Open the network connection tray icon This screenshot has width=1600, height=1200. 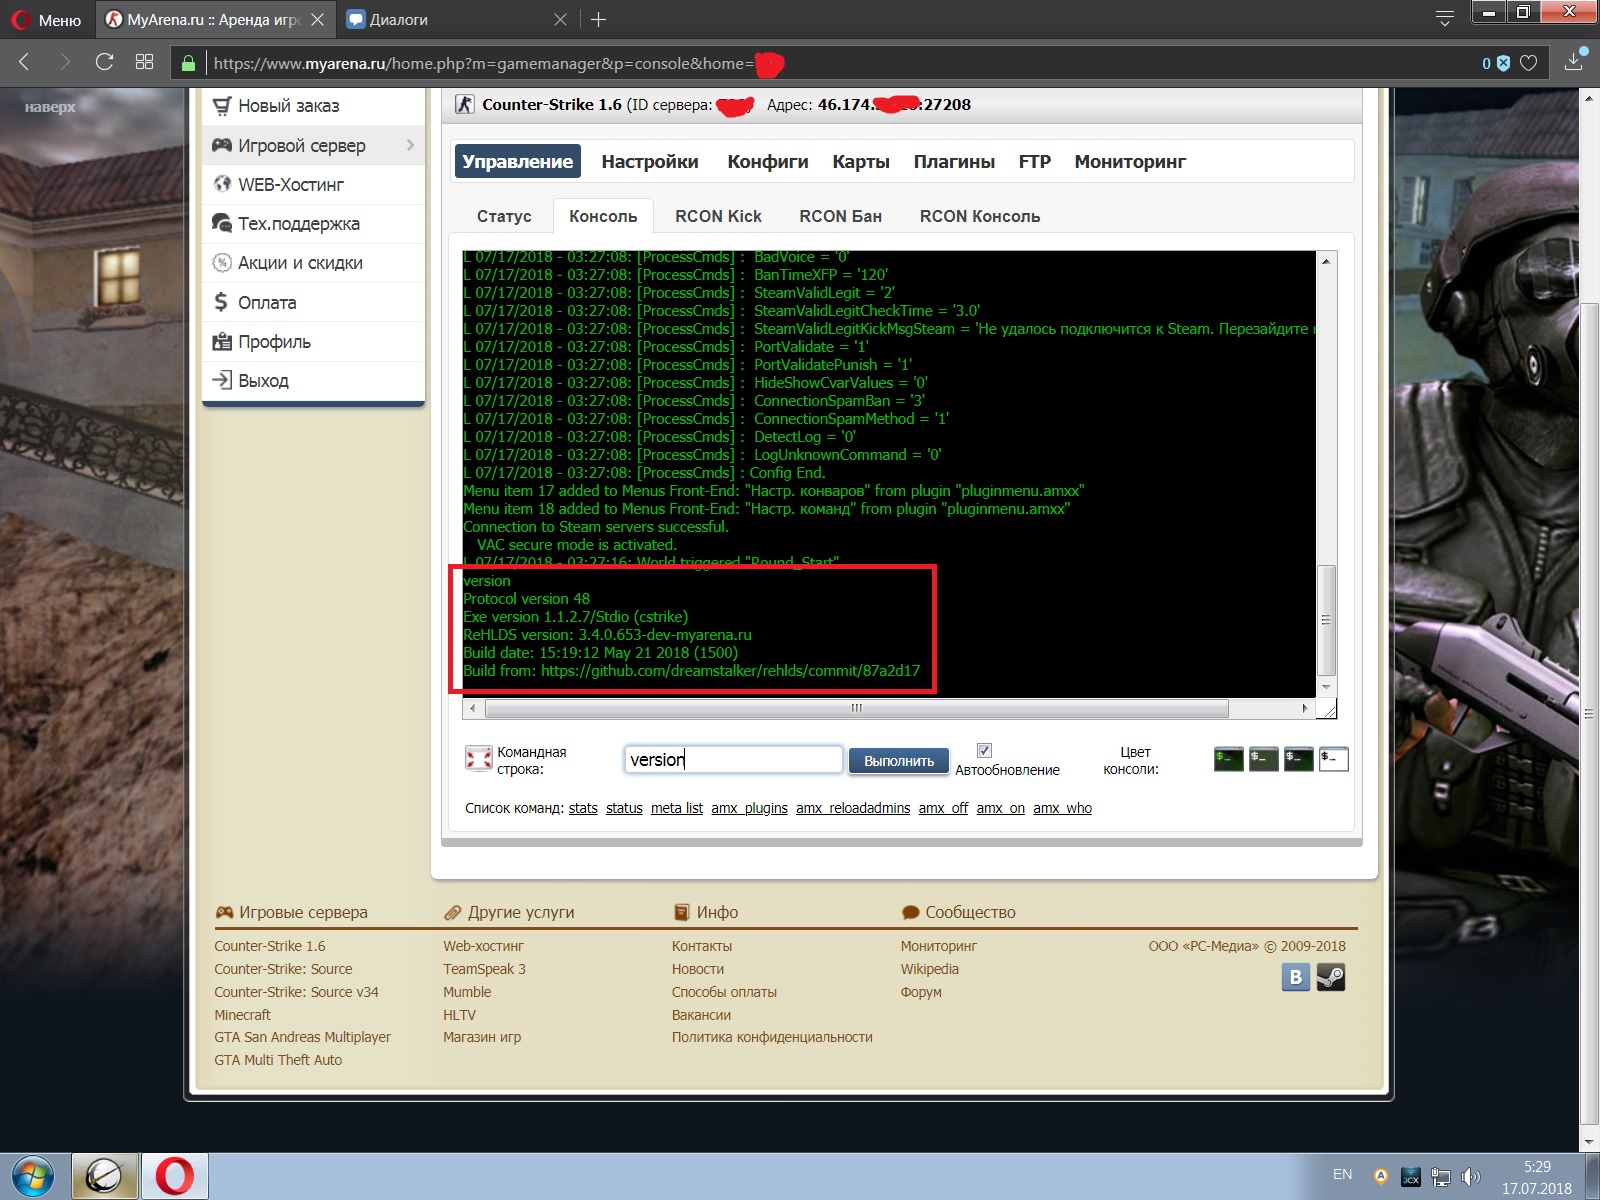1441,1176
